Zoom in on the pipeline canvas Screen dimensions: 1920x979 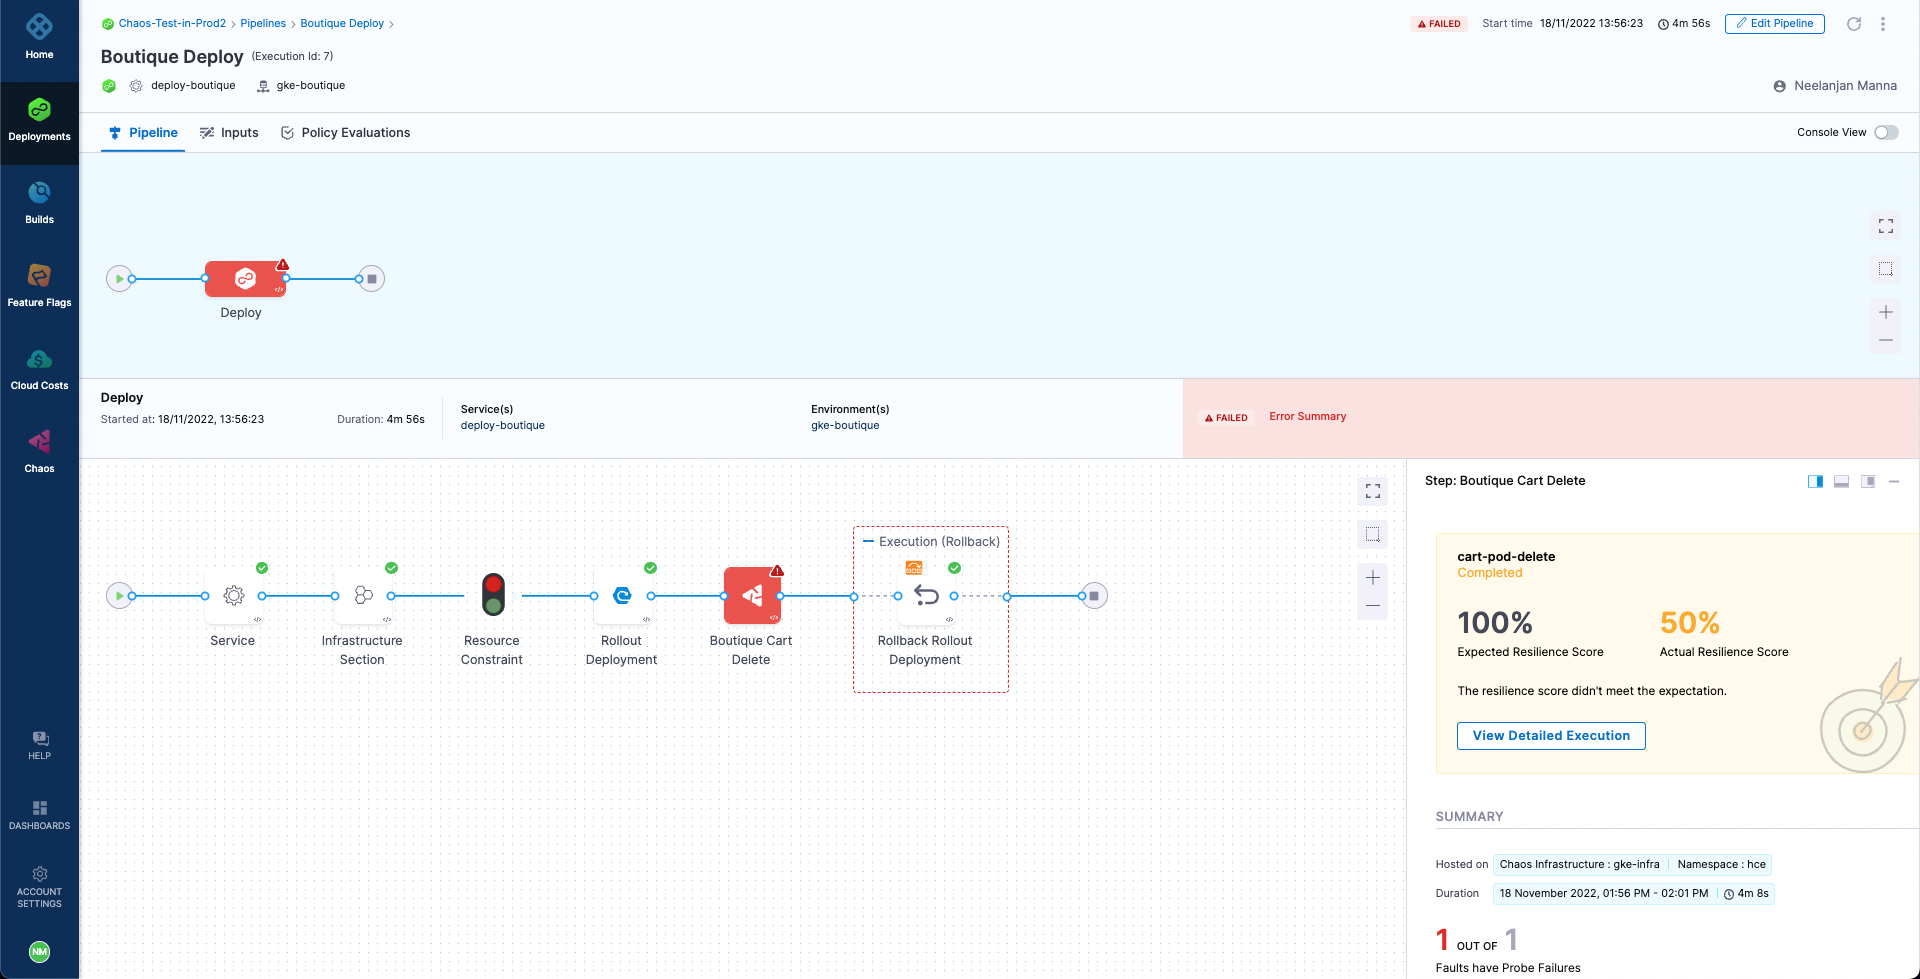click(1886, 311)
